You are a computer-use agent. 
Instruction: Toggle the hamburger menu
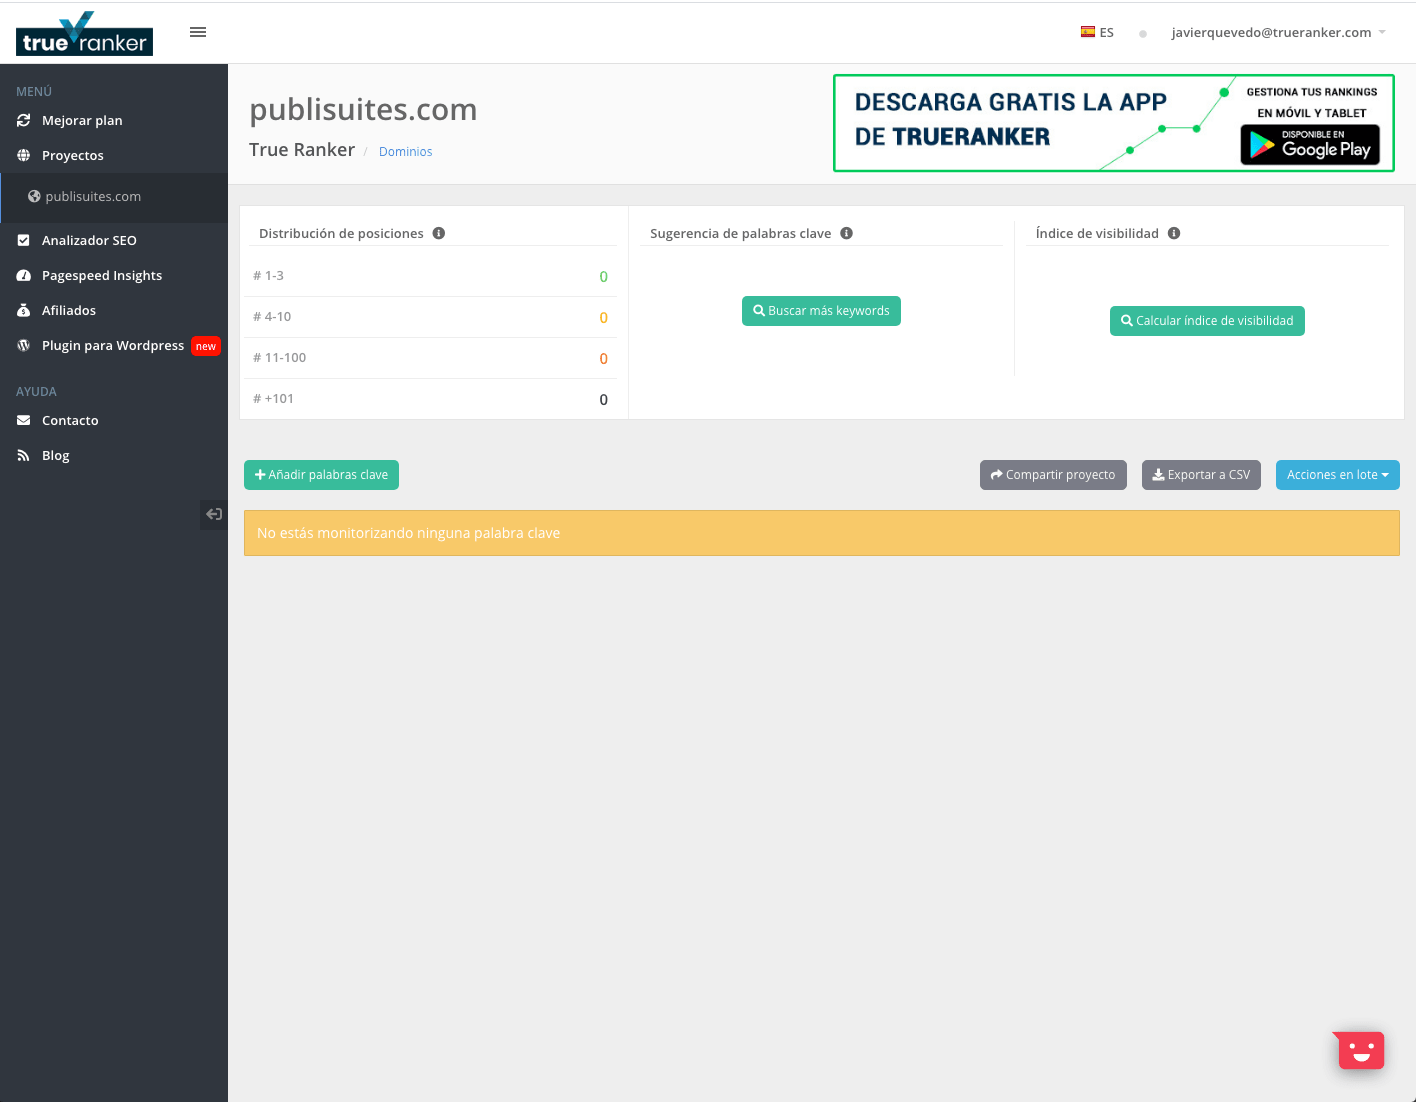[x=197, y=31]
